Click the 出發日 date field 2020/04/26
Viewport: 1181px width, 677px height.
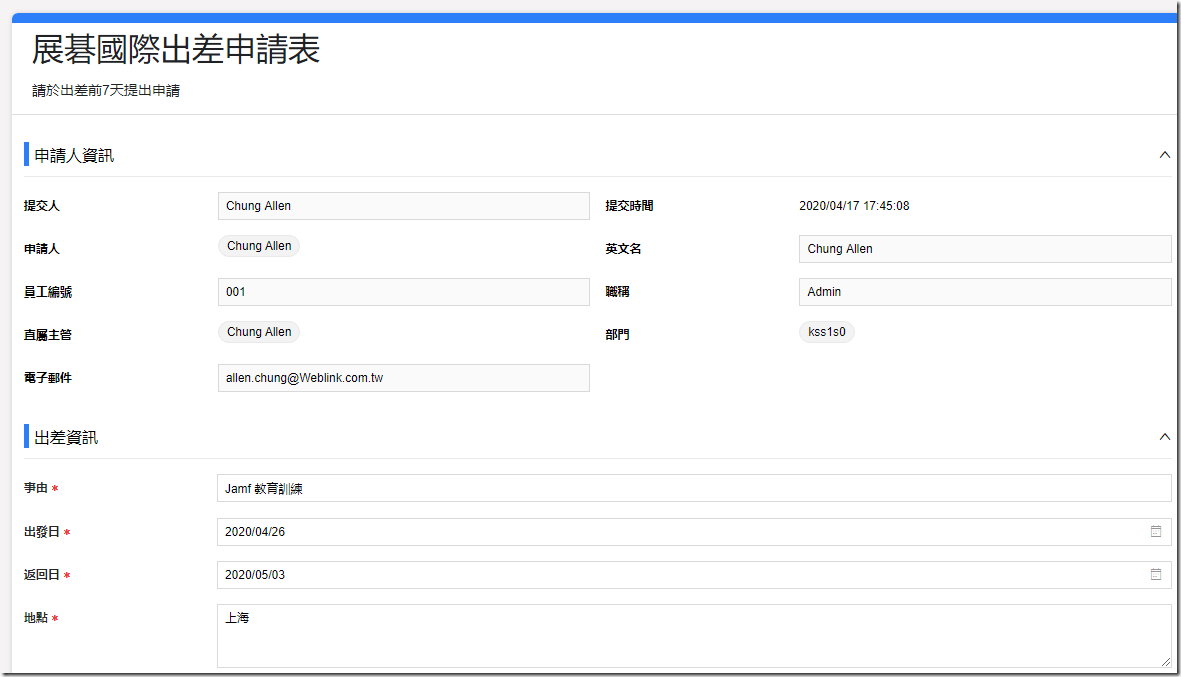[x=694, y=532]
